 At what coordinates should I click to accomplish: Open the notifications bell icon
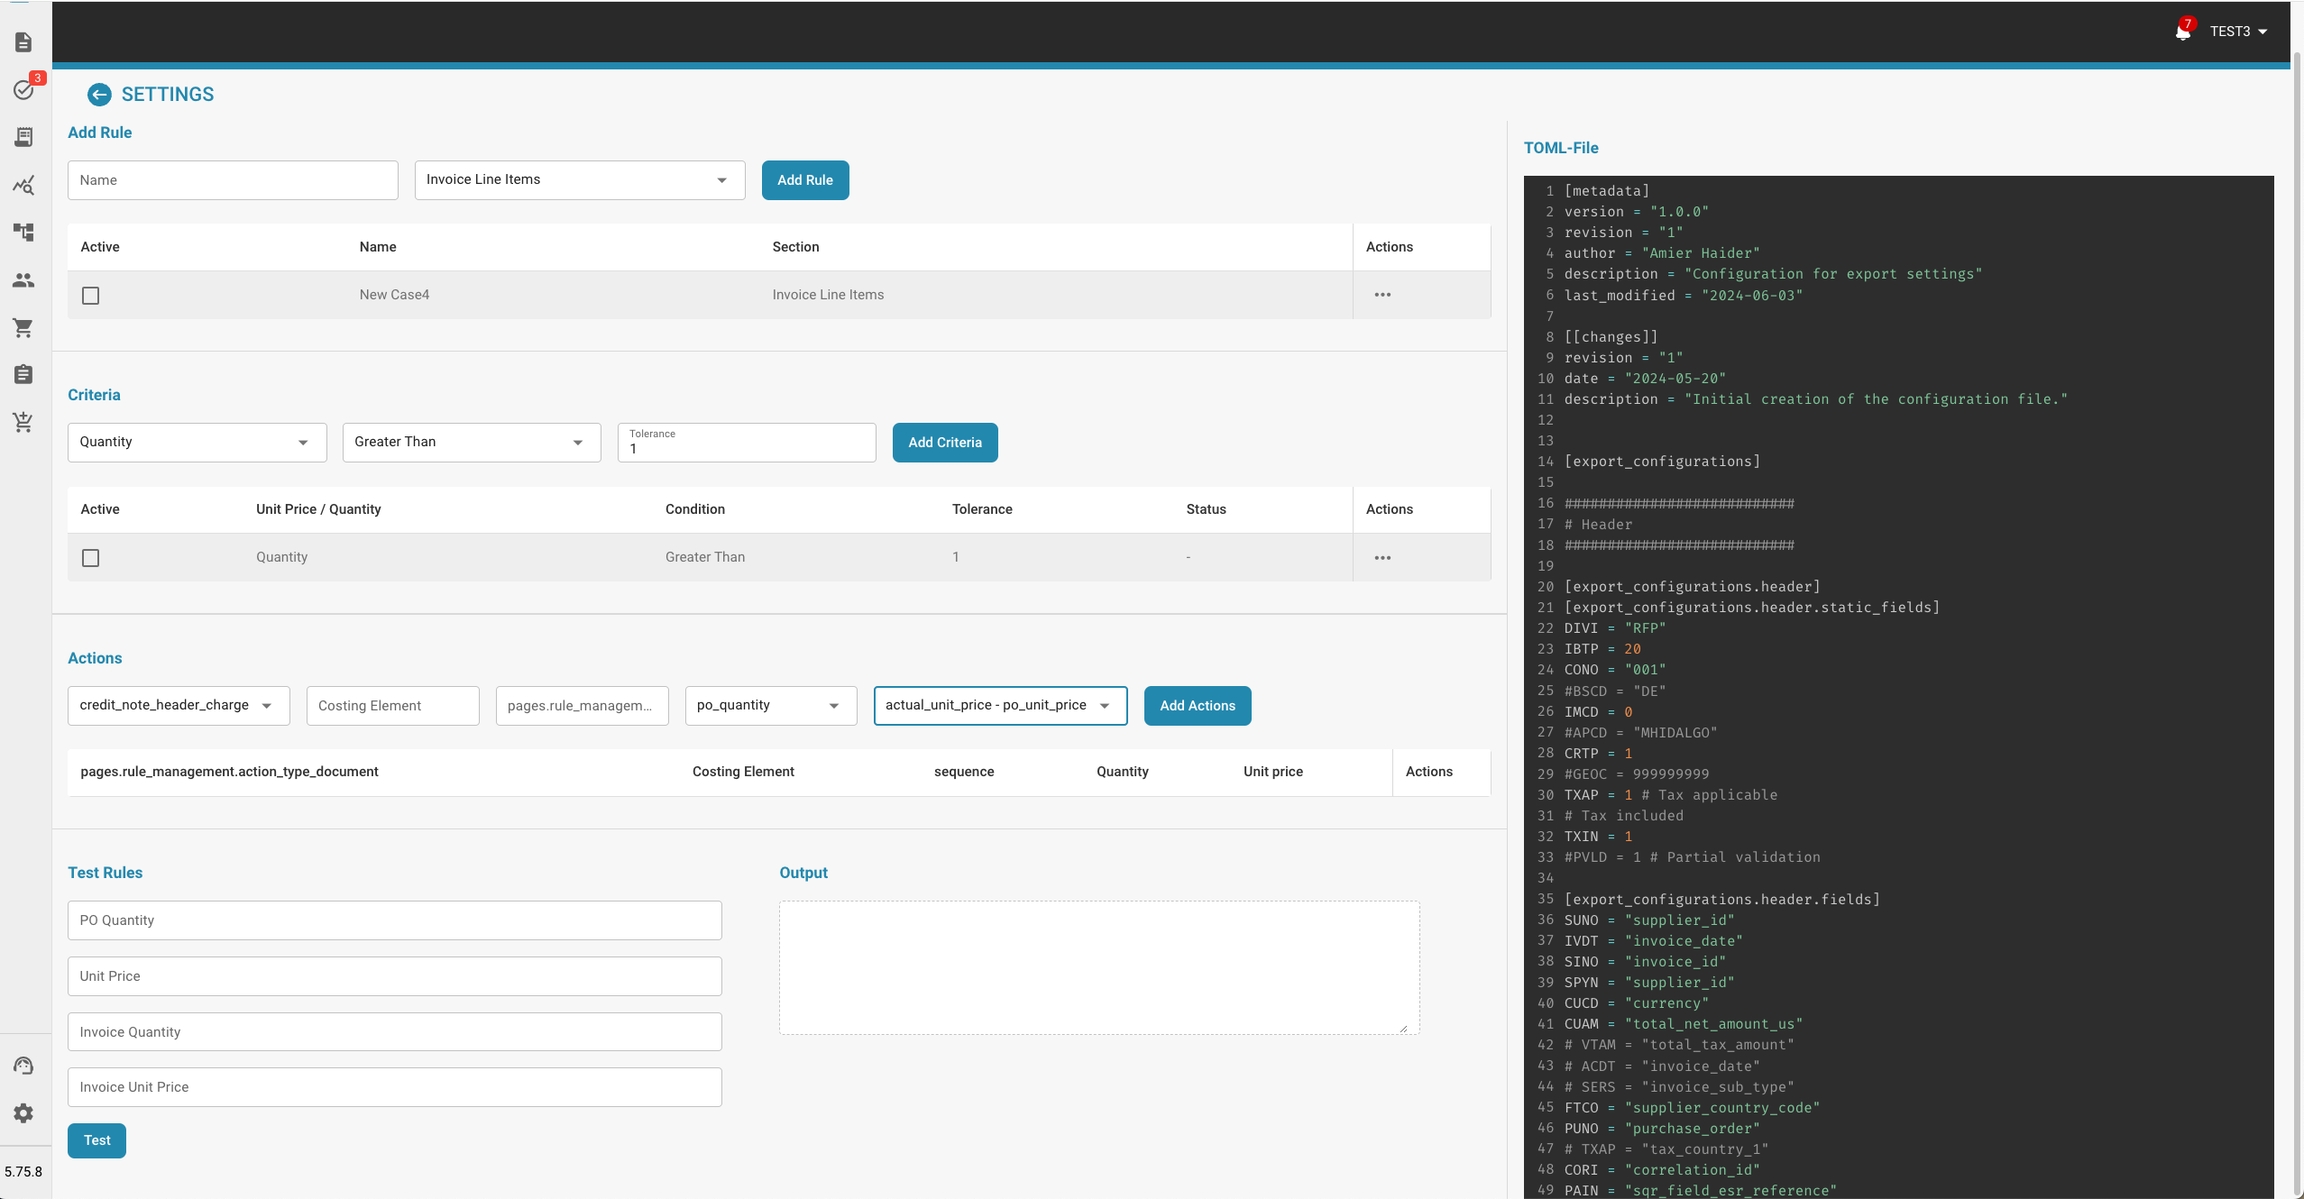pyautogui.click(x=2182, y=32)
